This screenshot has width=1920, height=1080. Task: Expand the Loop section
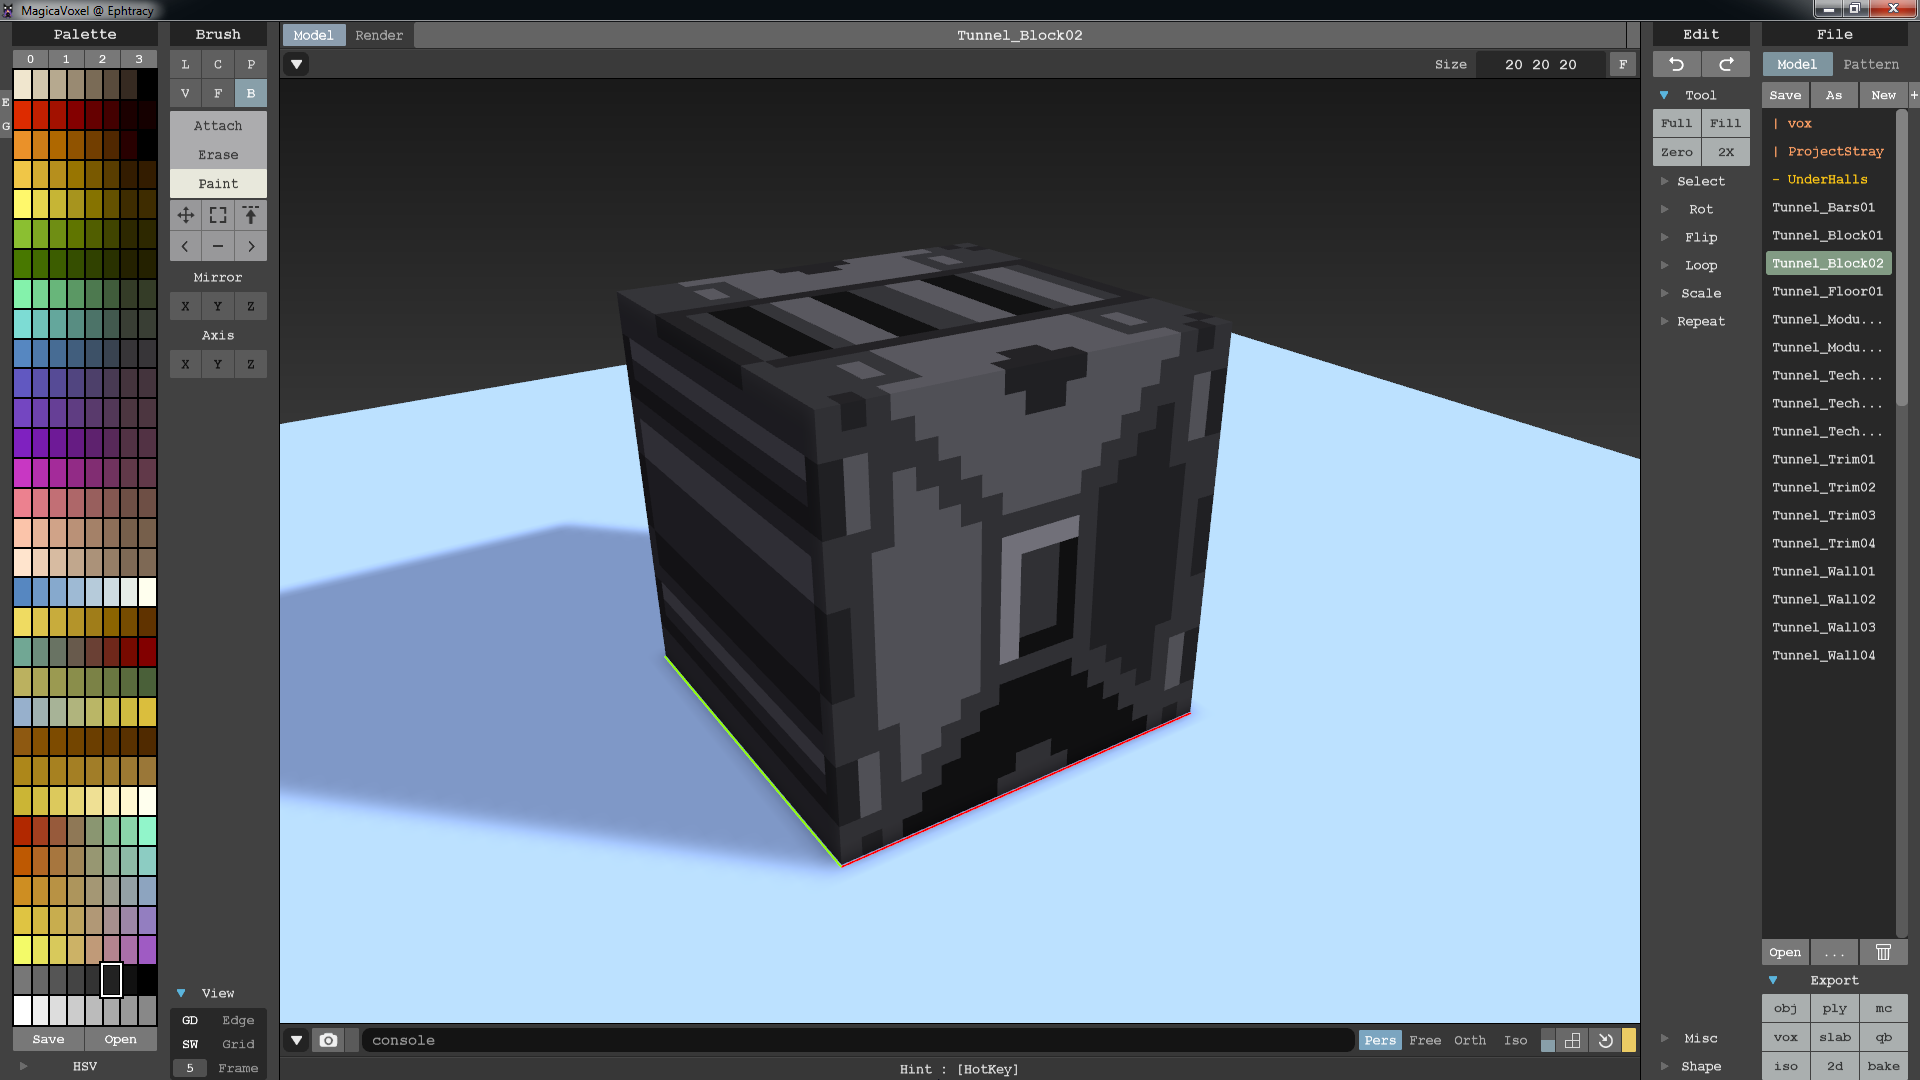coord(1700,265)
